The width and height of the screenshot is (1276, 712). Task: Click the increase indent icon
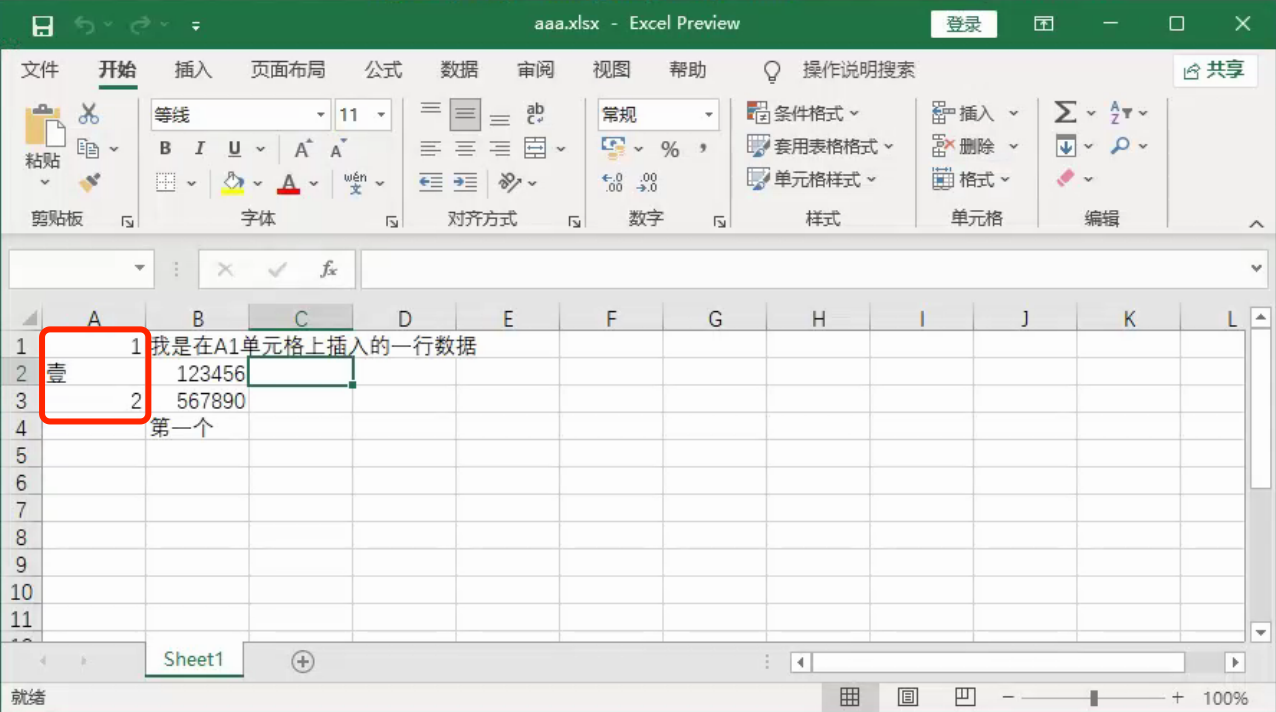click(x=465, y=182)
